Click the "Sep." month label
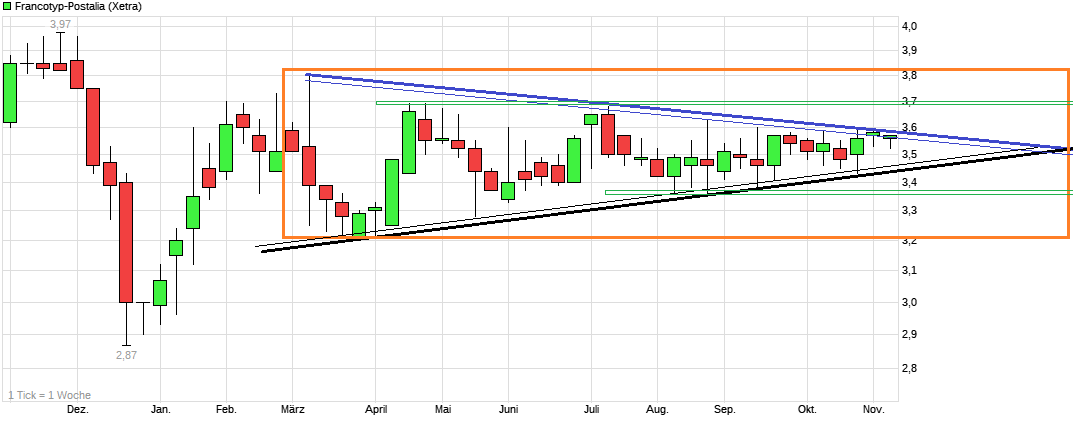The height and width of the screenshot is (423, 1073). click(x=725, y=409)
